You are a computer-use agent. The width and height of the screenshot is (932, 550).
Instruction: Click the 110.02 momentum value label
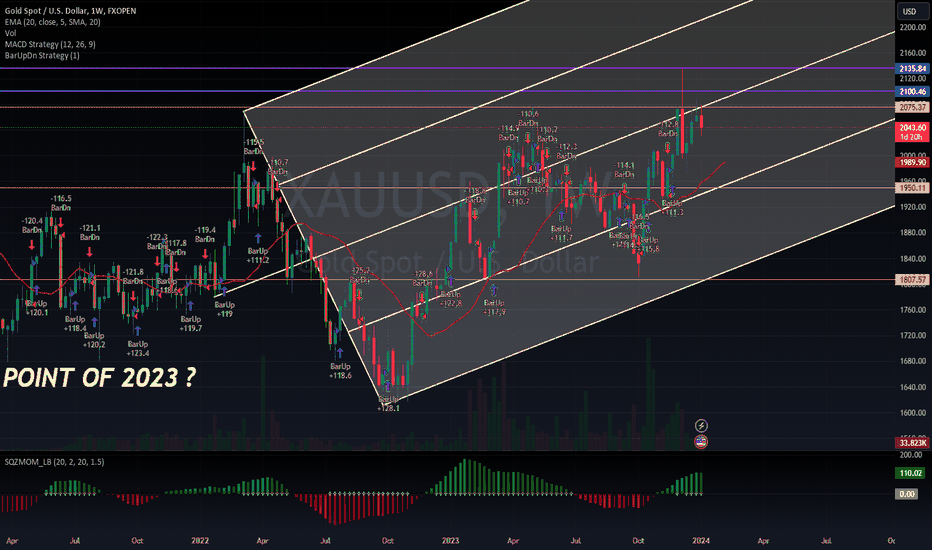pyautogui.click(x=911, y=473)
